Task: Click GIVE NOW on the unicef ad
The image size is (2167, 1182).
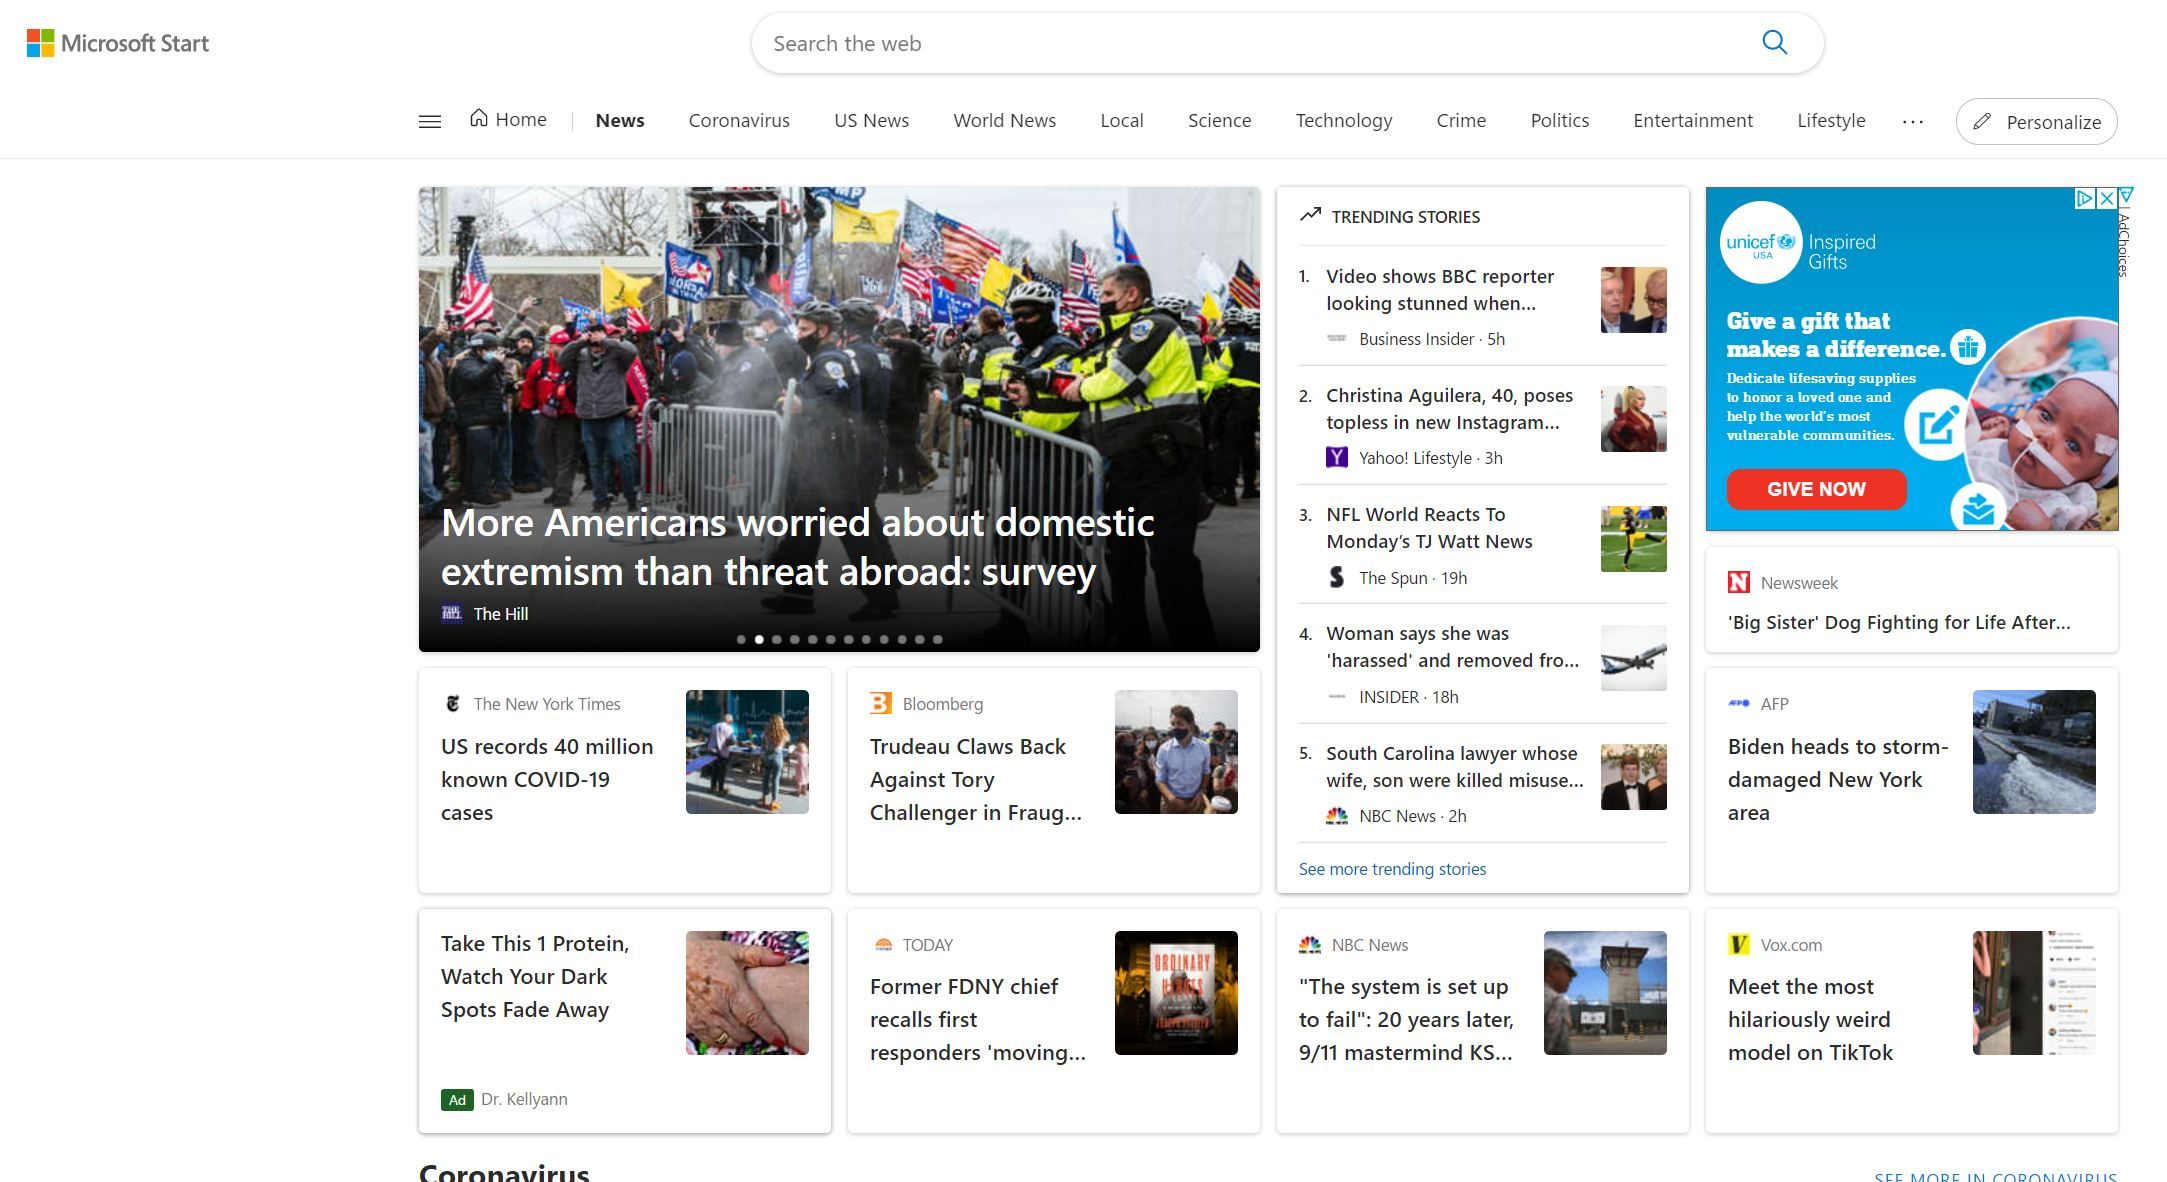Action: pyautogui.click(x=1815, y=489)
